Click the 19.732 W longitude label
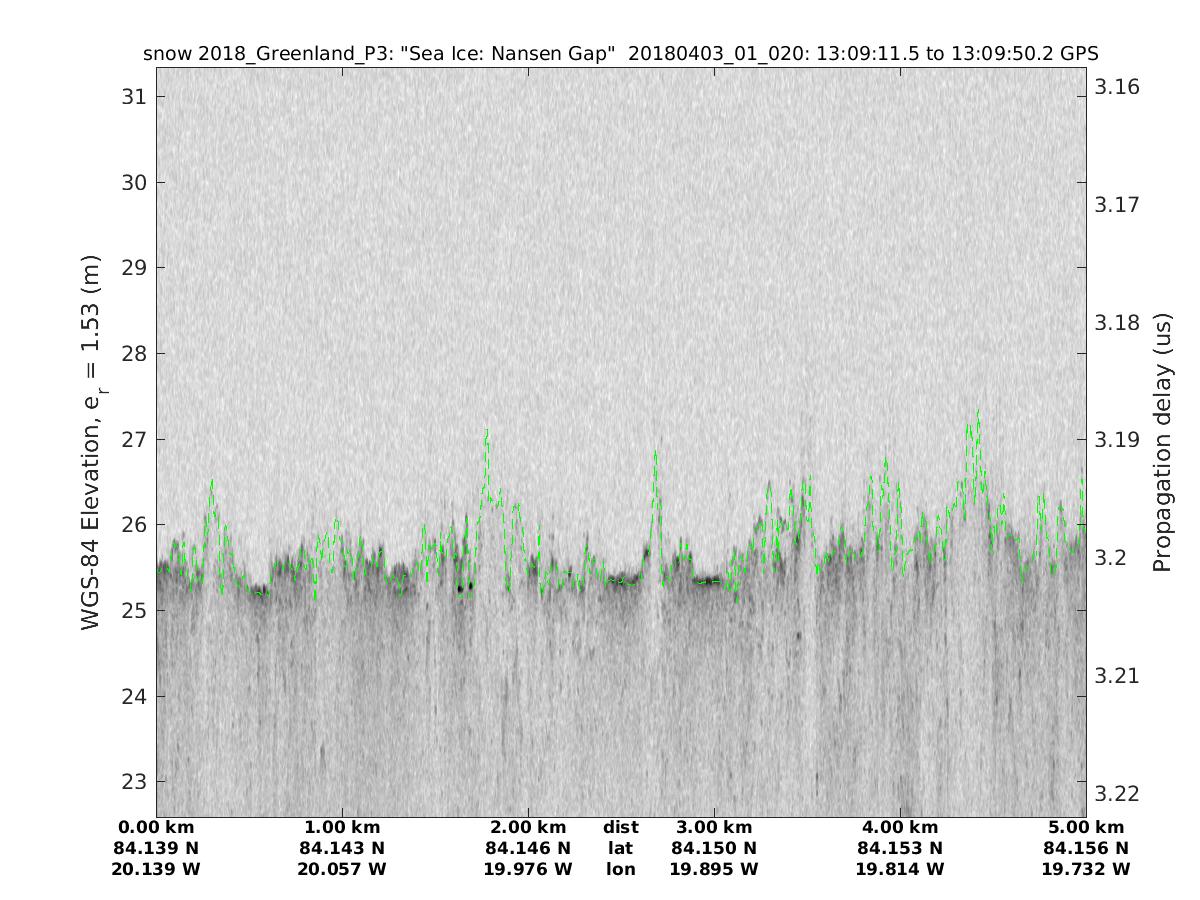 [1086, 870]
